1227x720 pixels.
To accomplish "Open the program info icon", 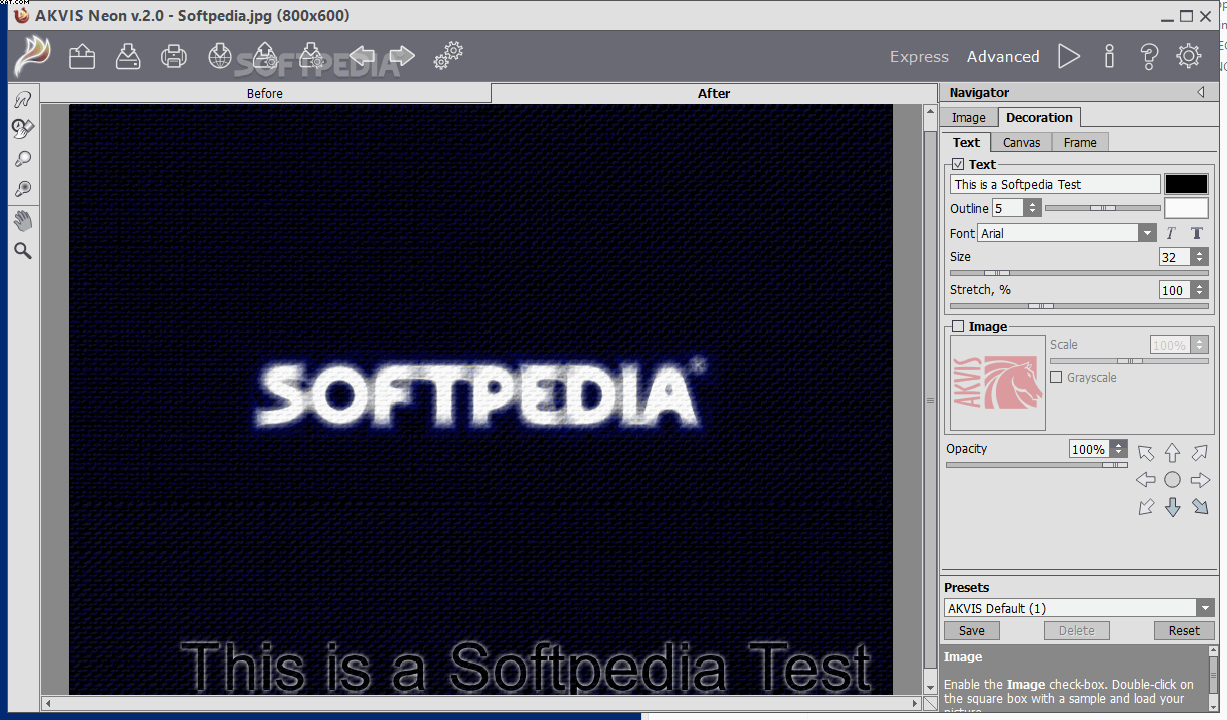I will point(1109,56).
